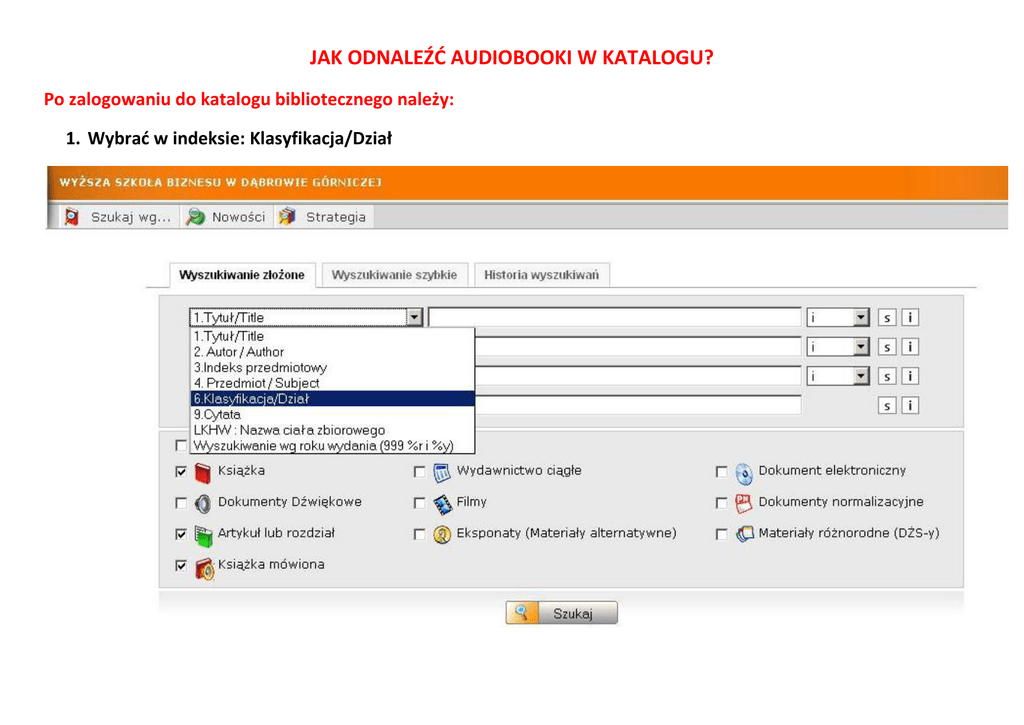This screenshot has width=1024, height=725.
Task: Open Nowości from the toolbar
Action: pos(196,217)
